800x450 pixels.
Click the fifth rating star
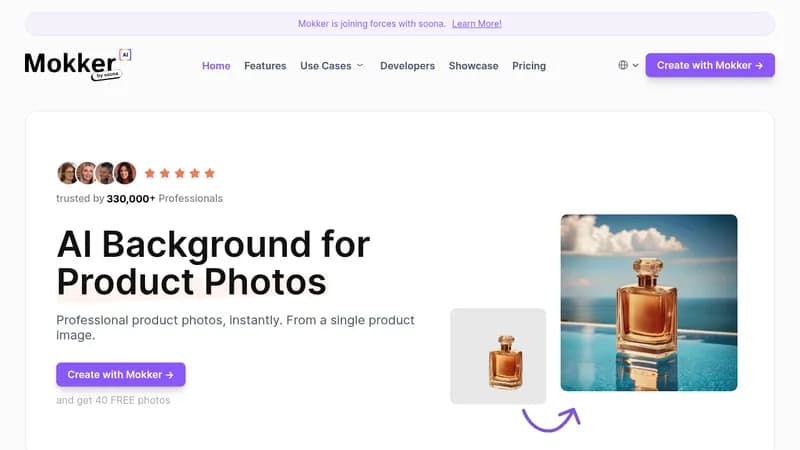pyautogui.click(x=210, y=173)
